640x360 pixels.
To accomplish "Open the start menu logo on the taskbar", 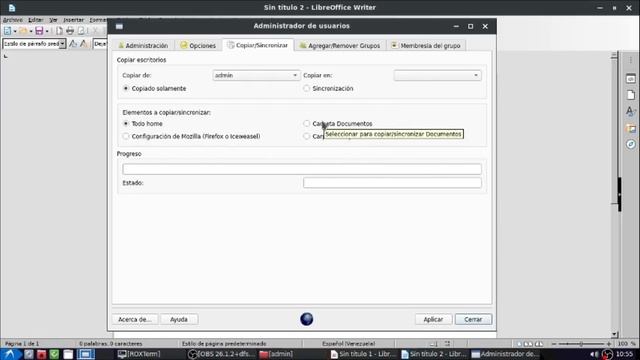I will point(10,354).
